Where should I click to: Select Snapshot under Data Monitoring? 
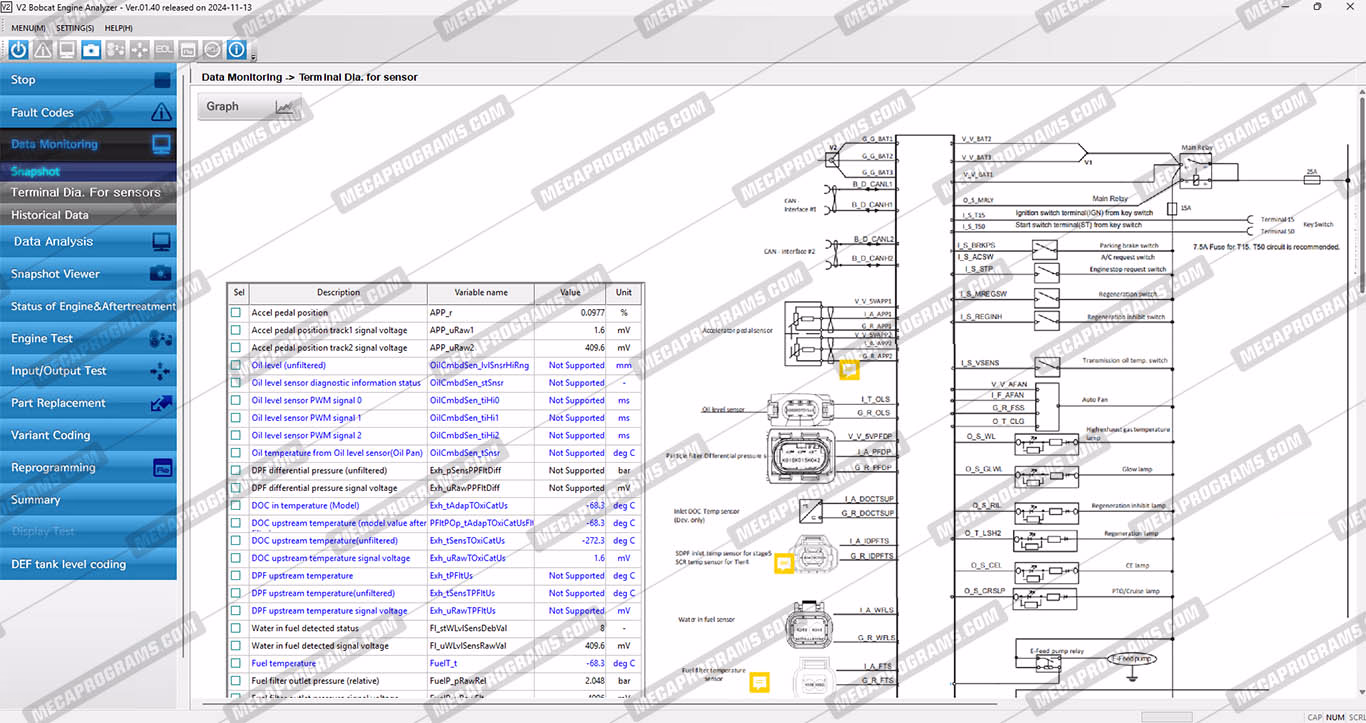(88, 172)
